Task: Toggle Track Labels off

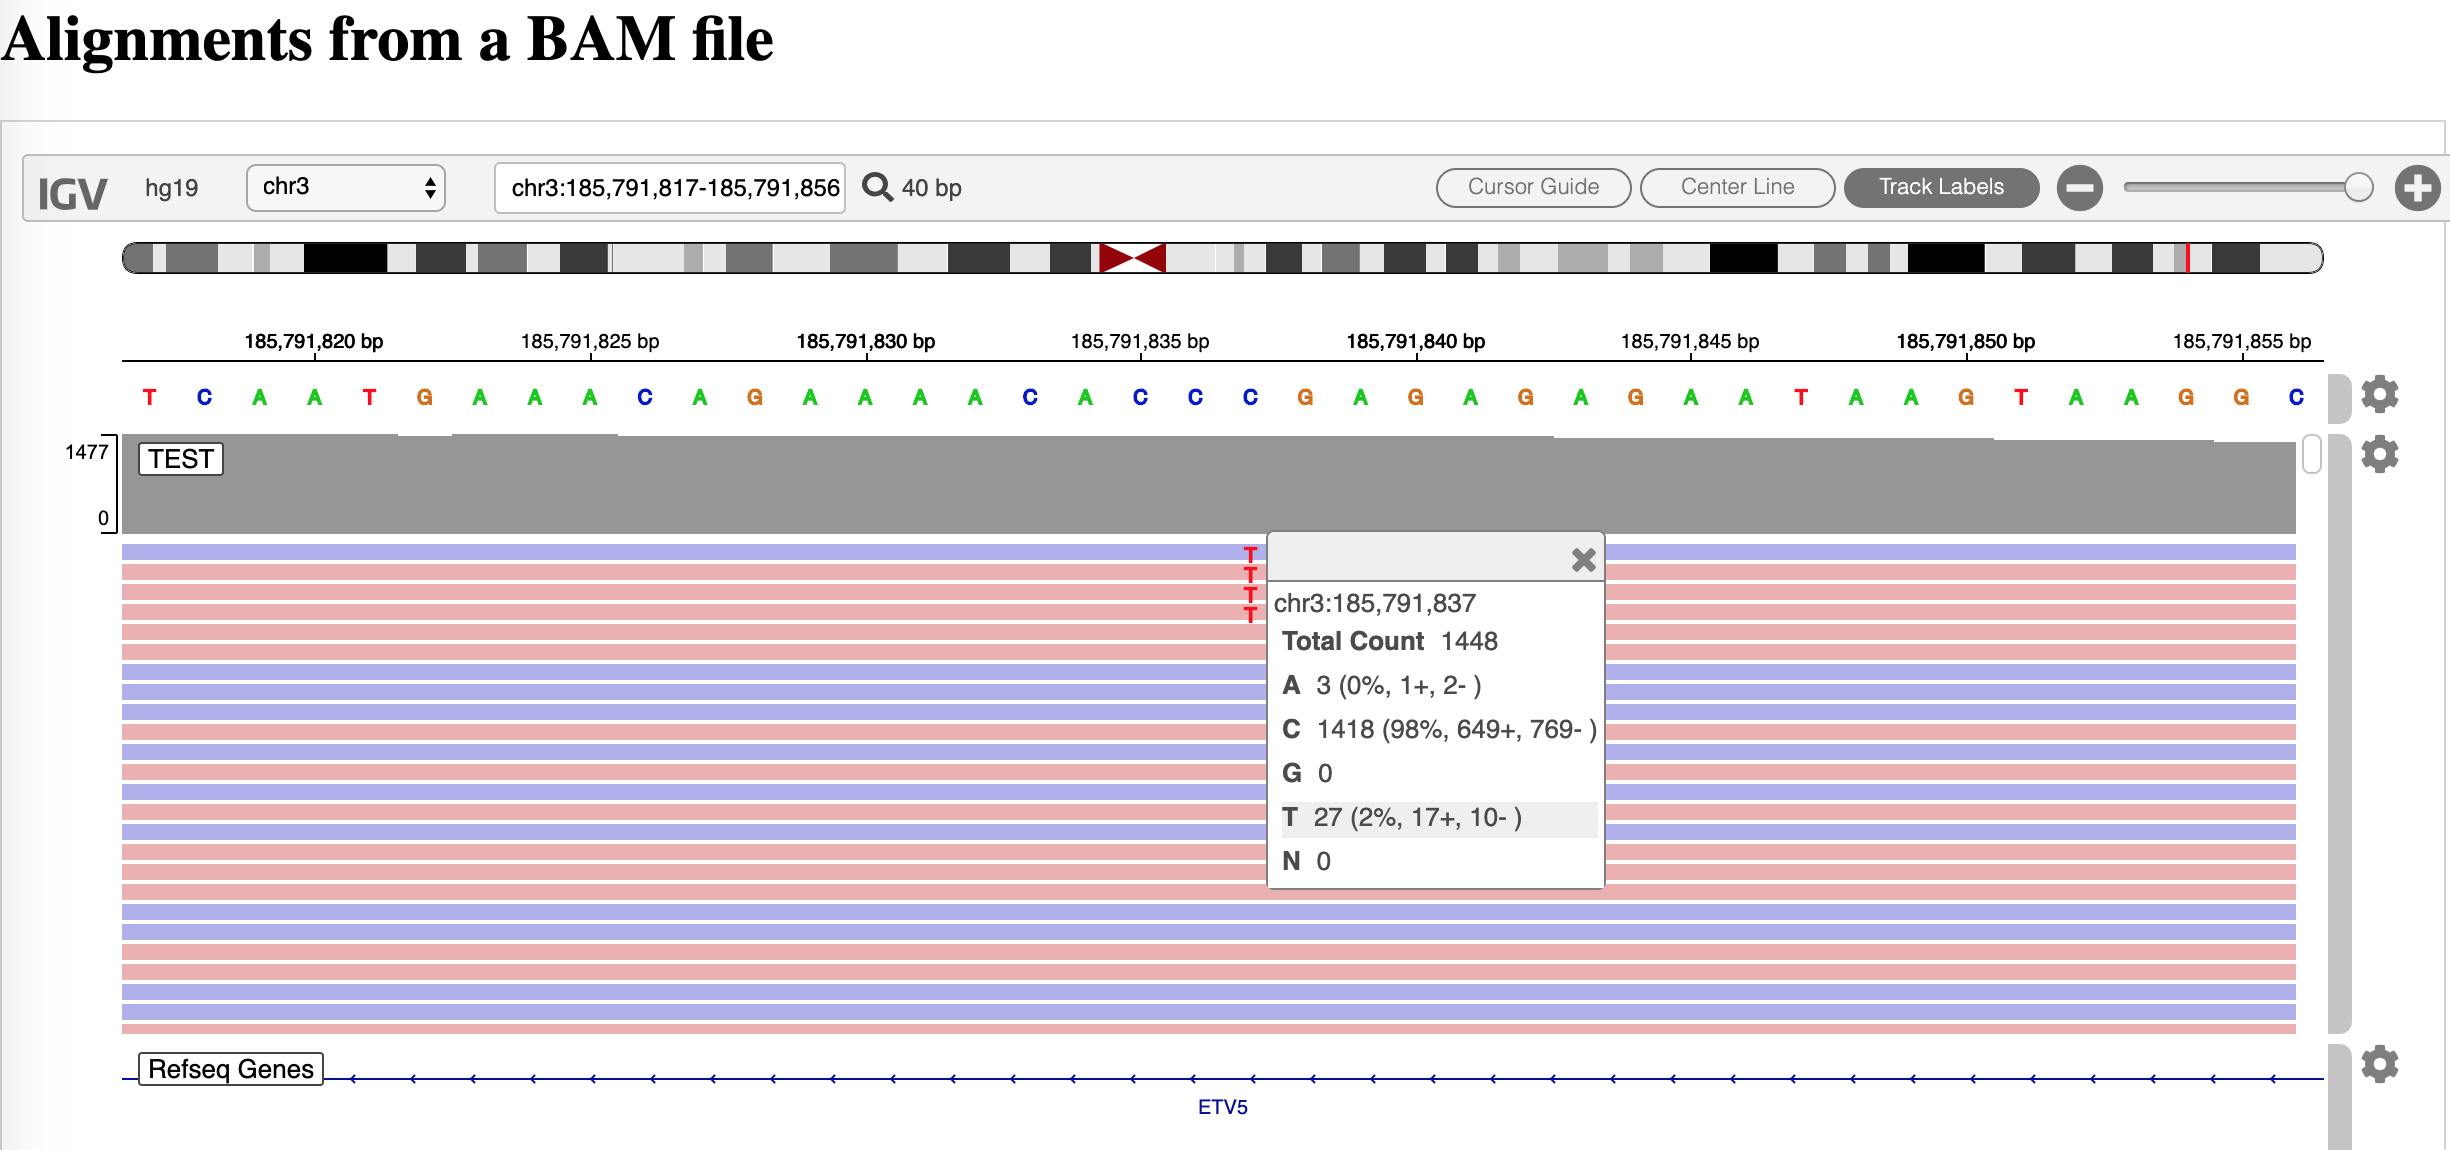Action: coord(1941,187)
